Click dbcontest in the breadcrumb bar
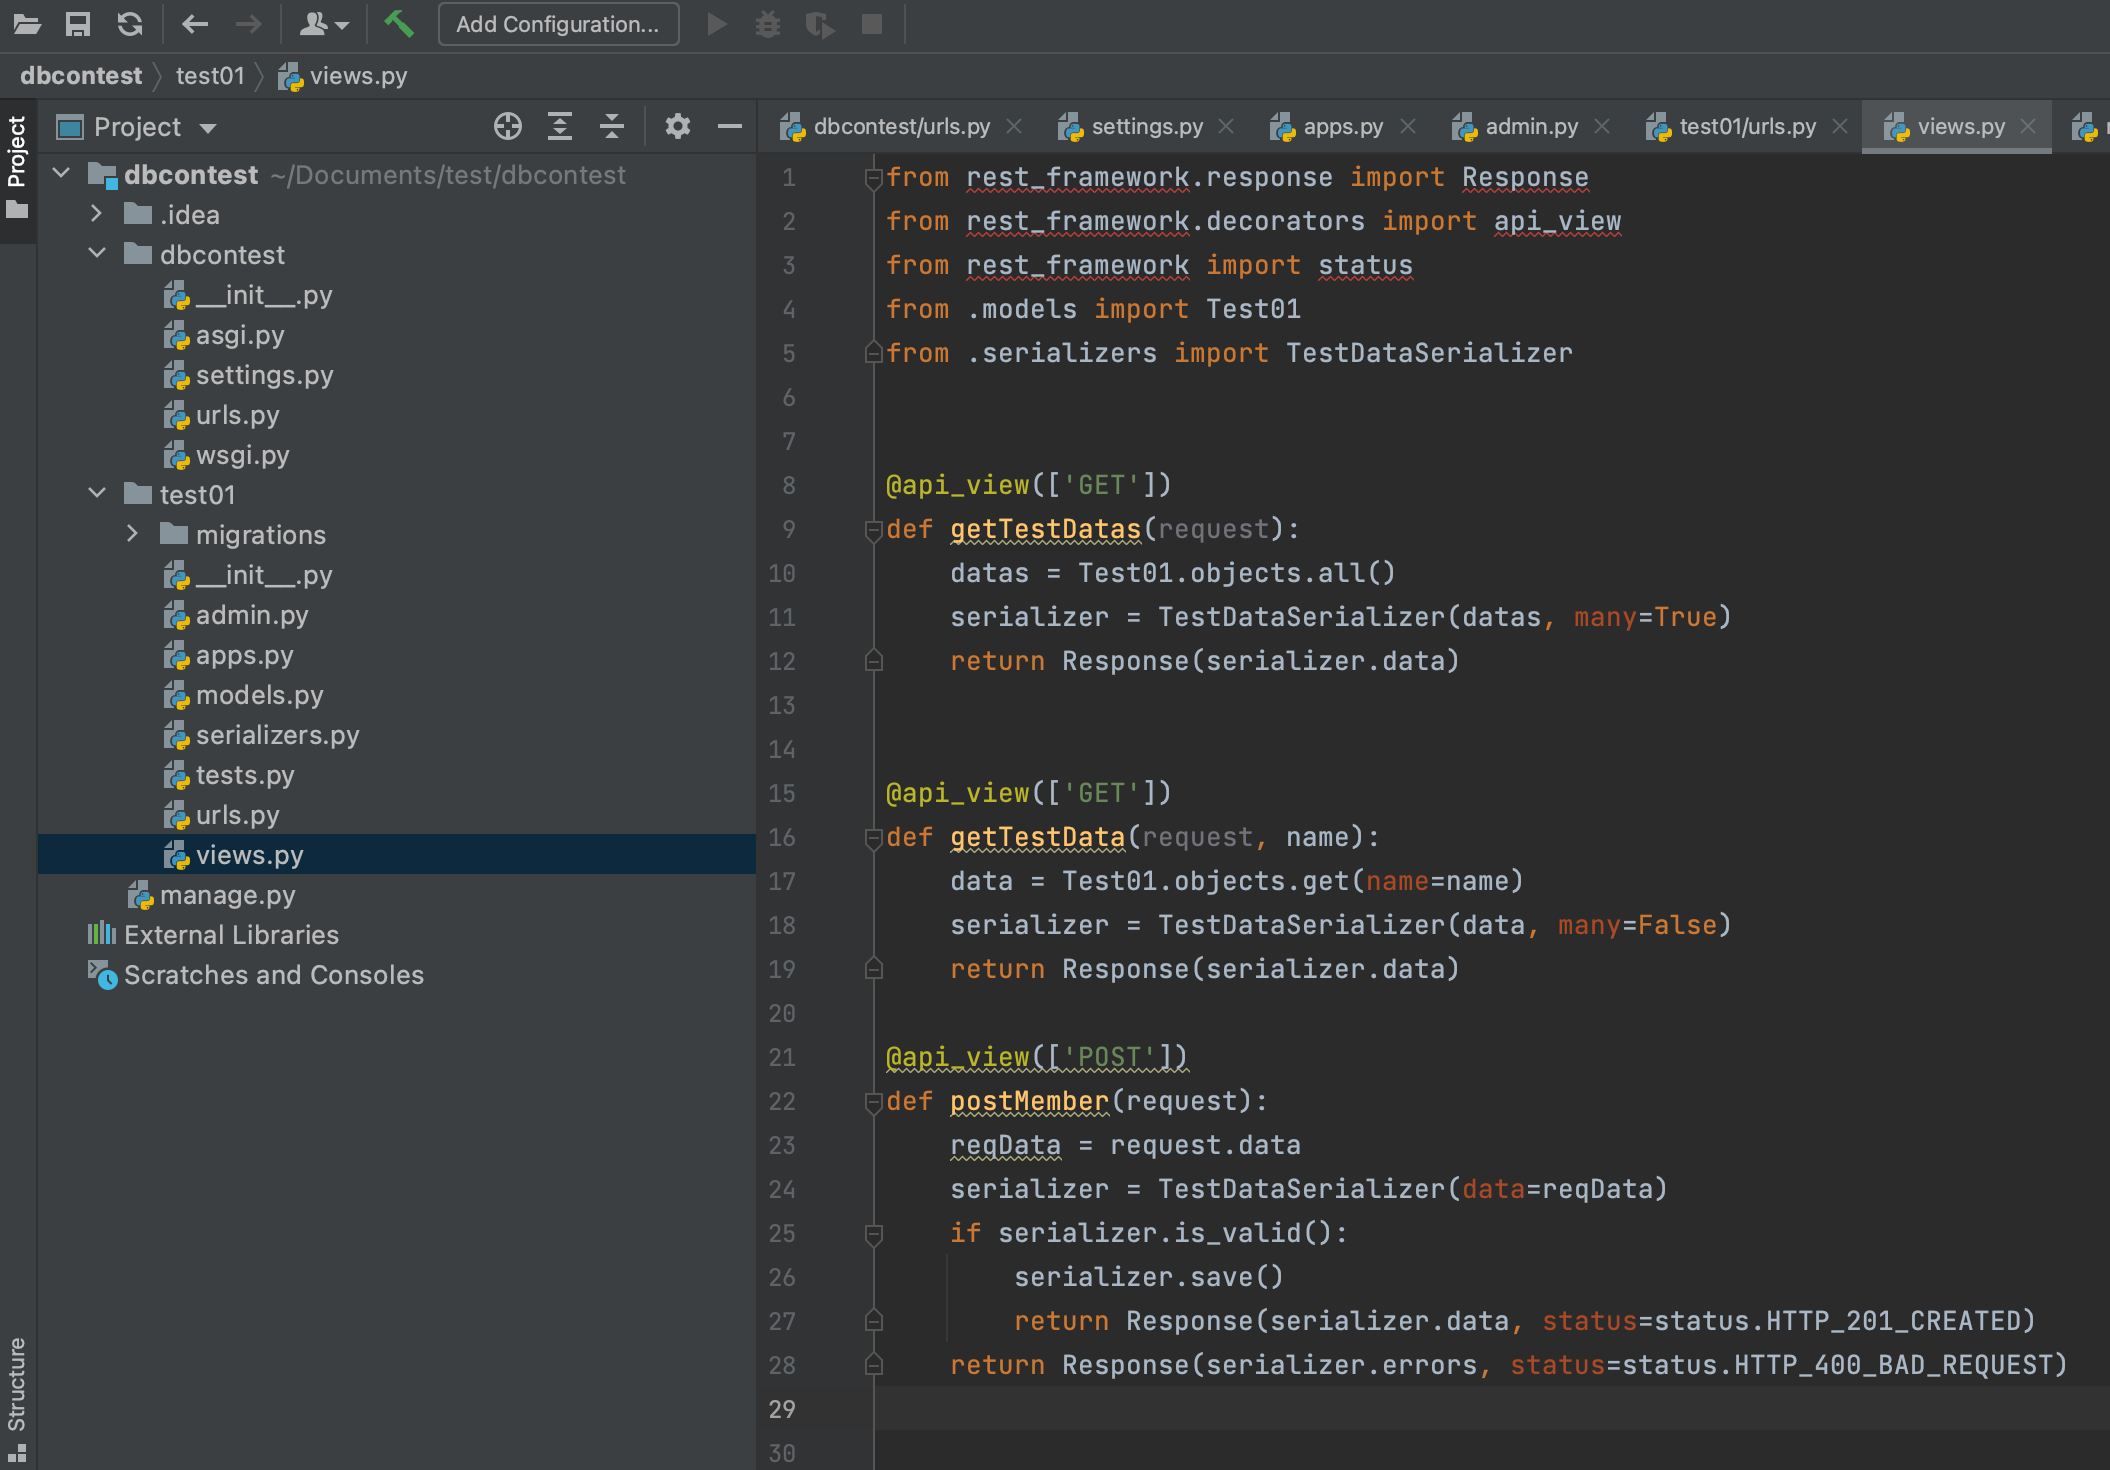 click(81, 75)
